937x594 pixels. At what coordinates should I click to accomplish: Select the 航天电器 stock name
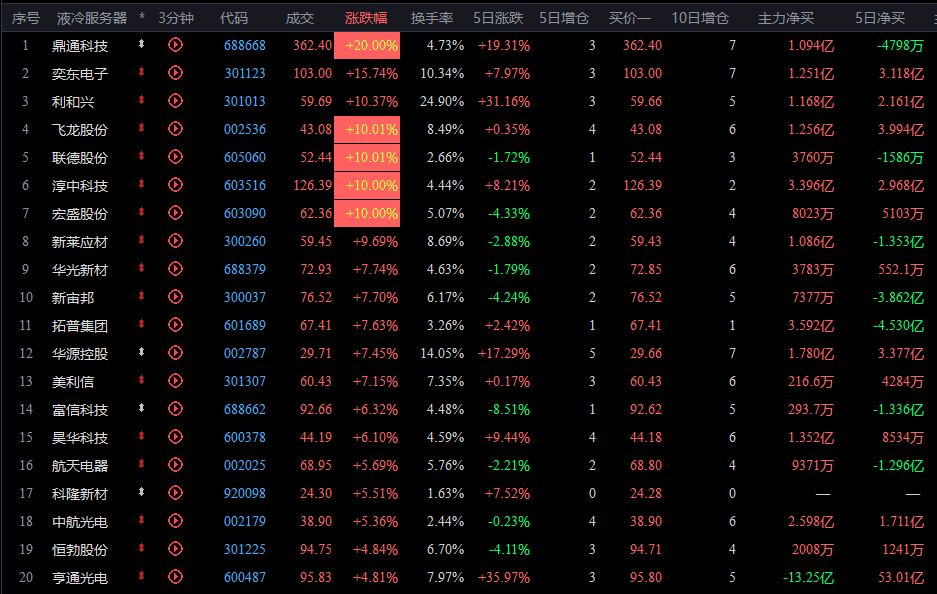pos(79,466)
